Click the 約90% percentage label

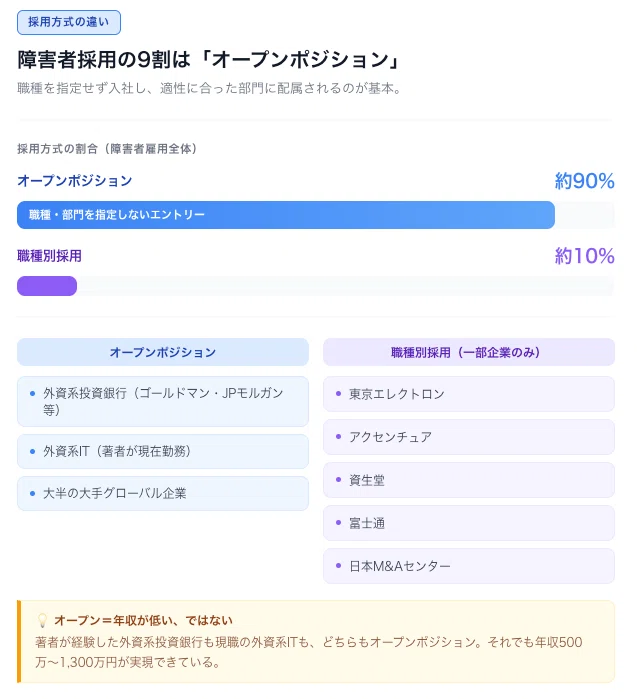pyautogui.click(x=584, y=181)
